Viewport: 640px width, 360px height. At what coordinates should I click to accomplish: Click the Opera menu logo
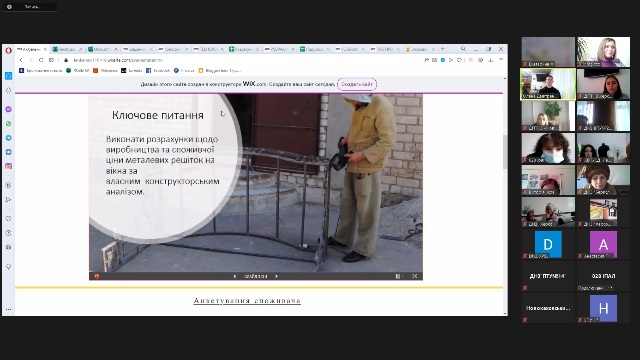point(8,50)
